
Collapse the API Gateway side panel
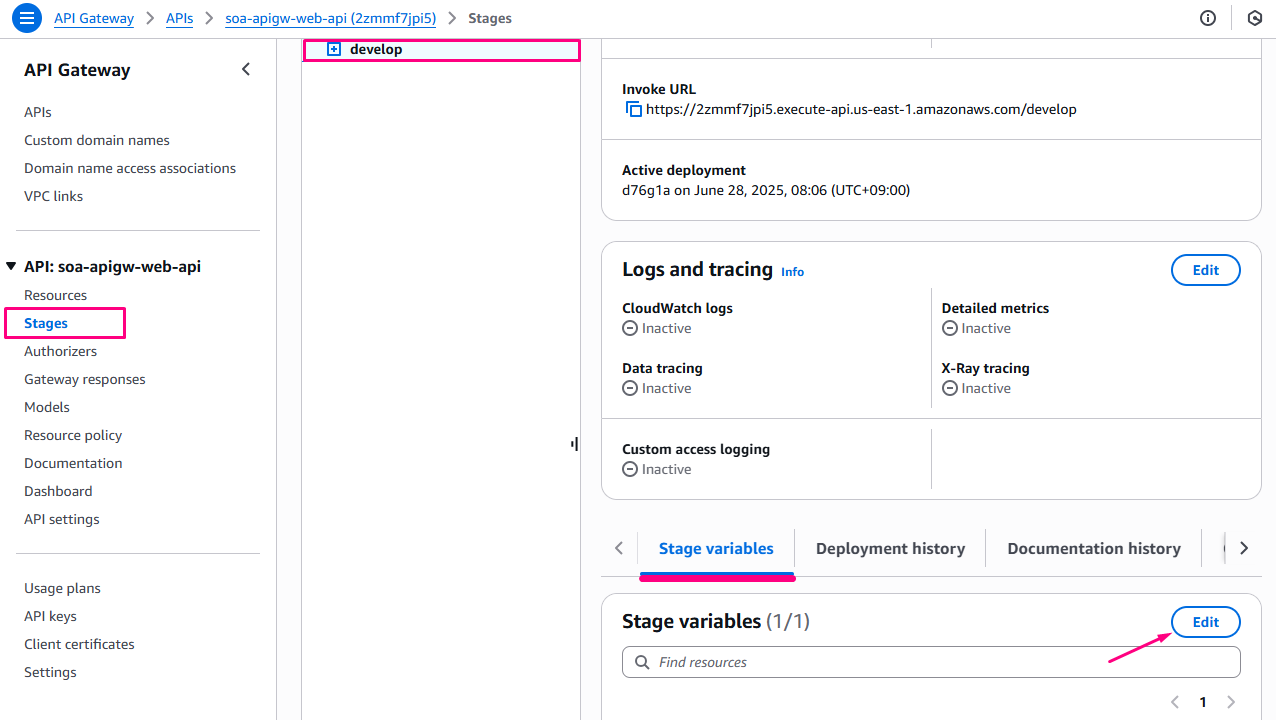coord(246,70)
